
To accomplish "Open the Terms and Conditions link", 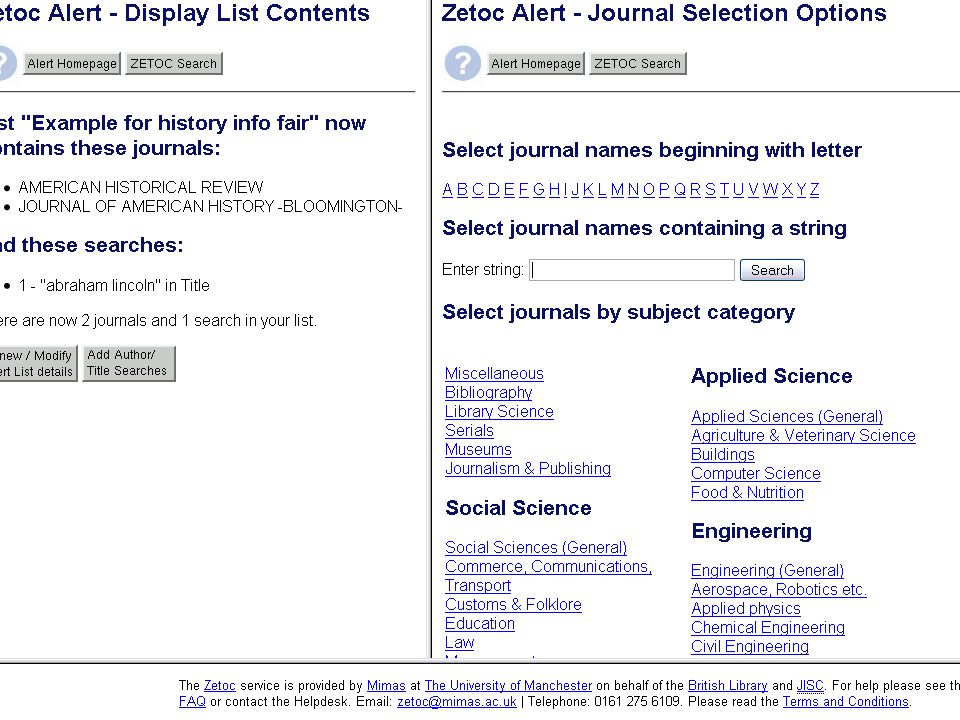I will tap(846, 702).
